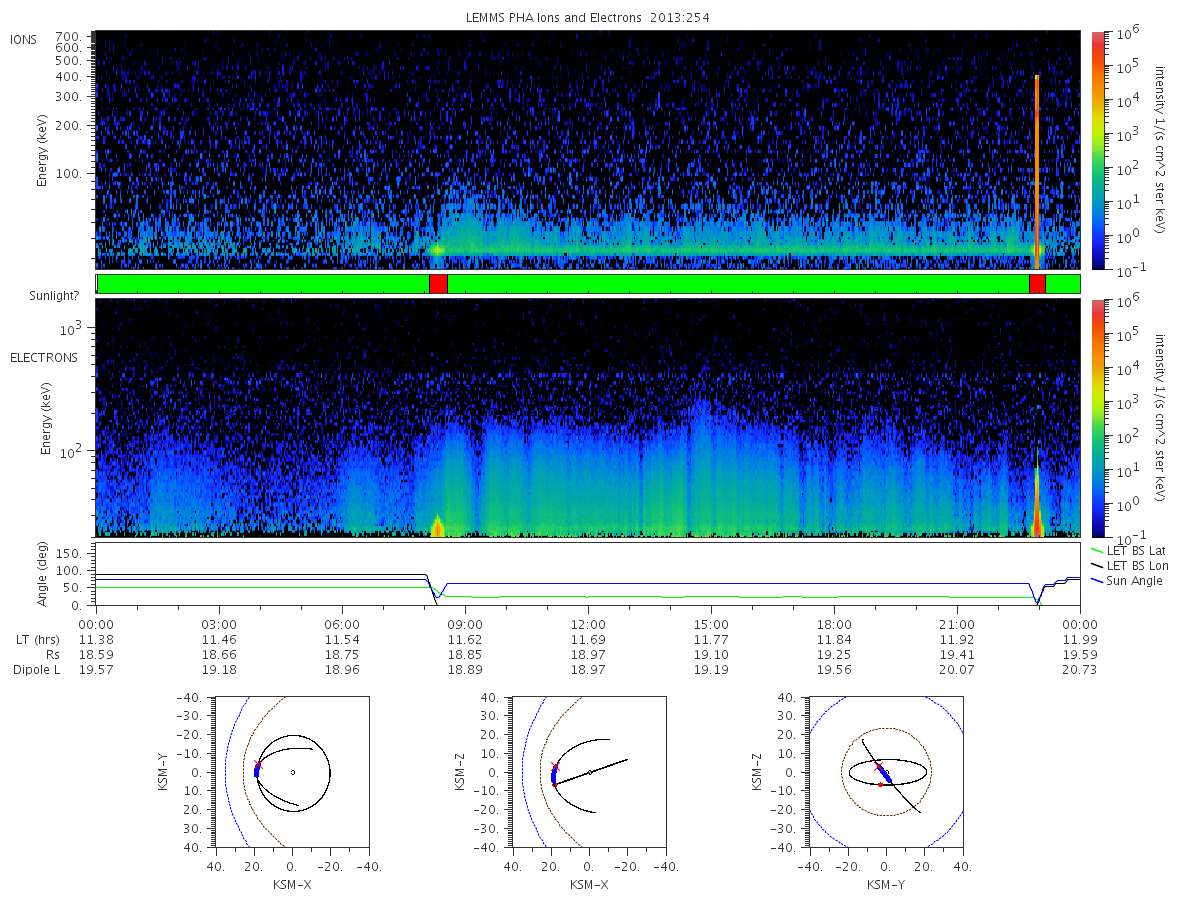Click the yellow electron burst near 08:15
This screenshot has height=900, width=1200.
[437, 526]
